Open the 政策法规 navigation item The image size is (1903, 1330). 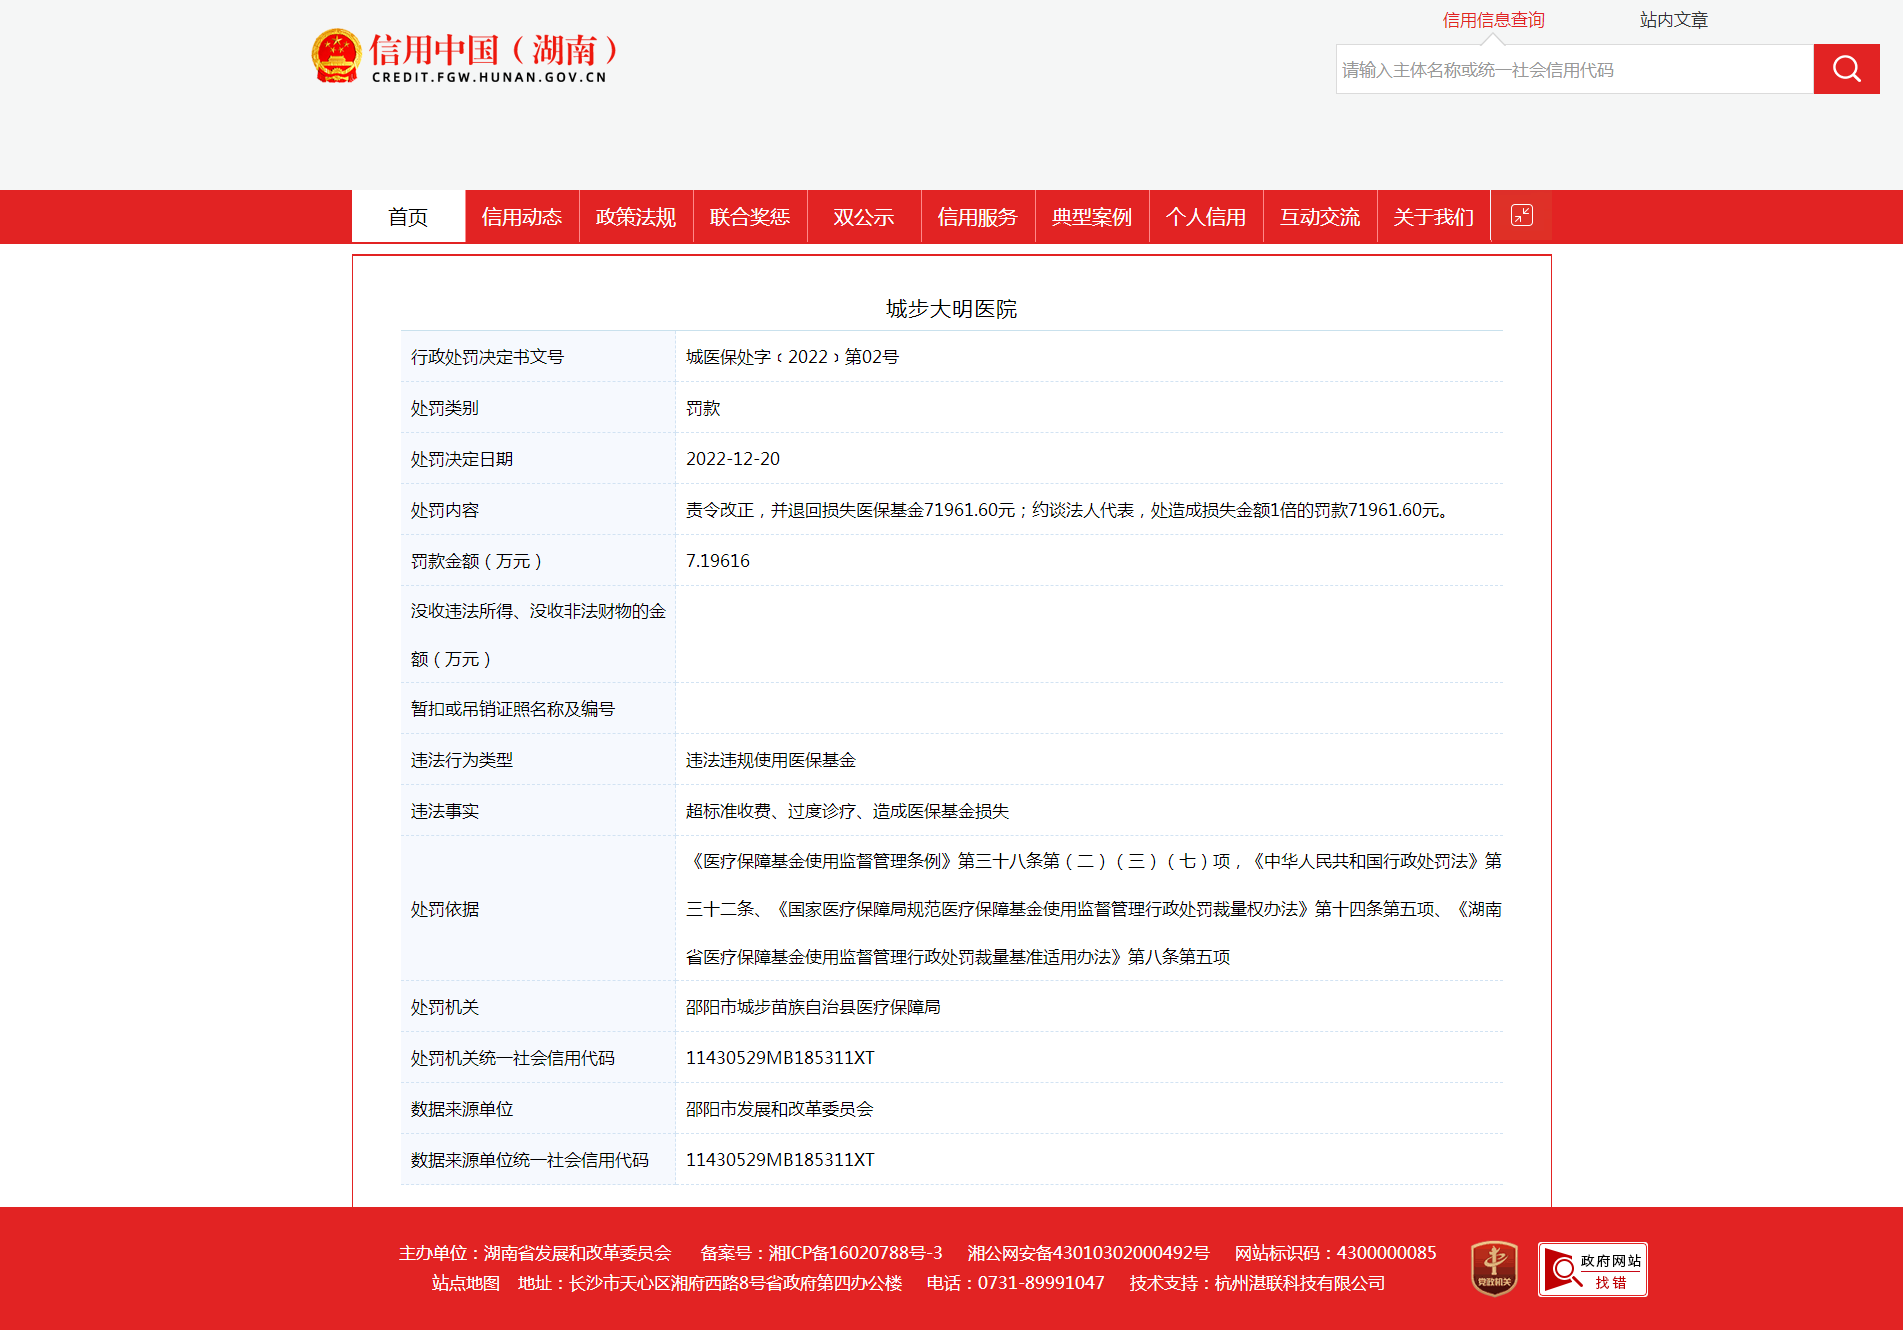click(x=636, y=217)
